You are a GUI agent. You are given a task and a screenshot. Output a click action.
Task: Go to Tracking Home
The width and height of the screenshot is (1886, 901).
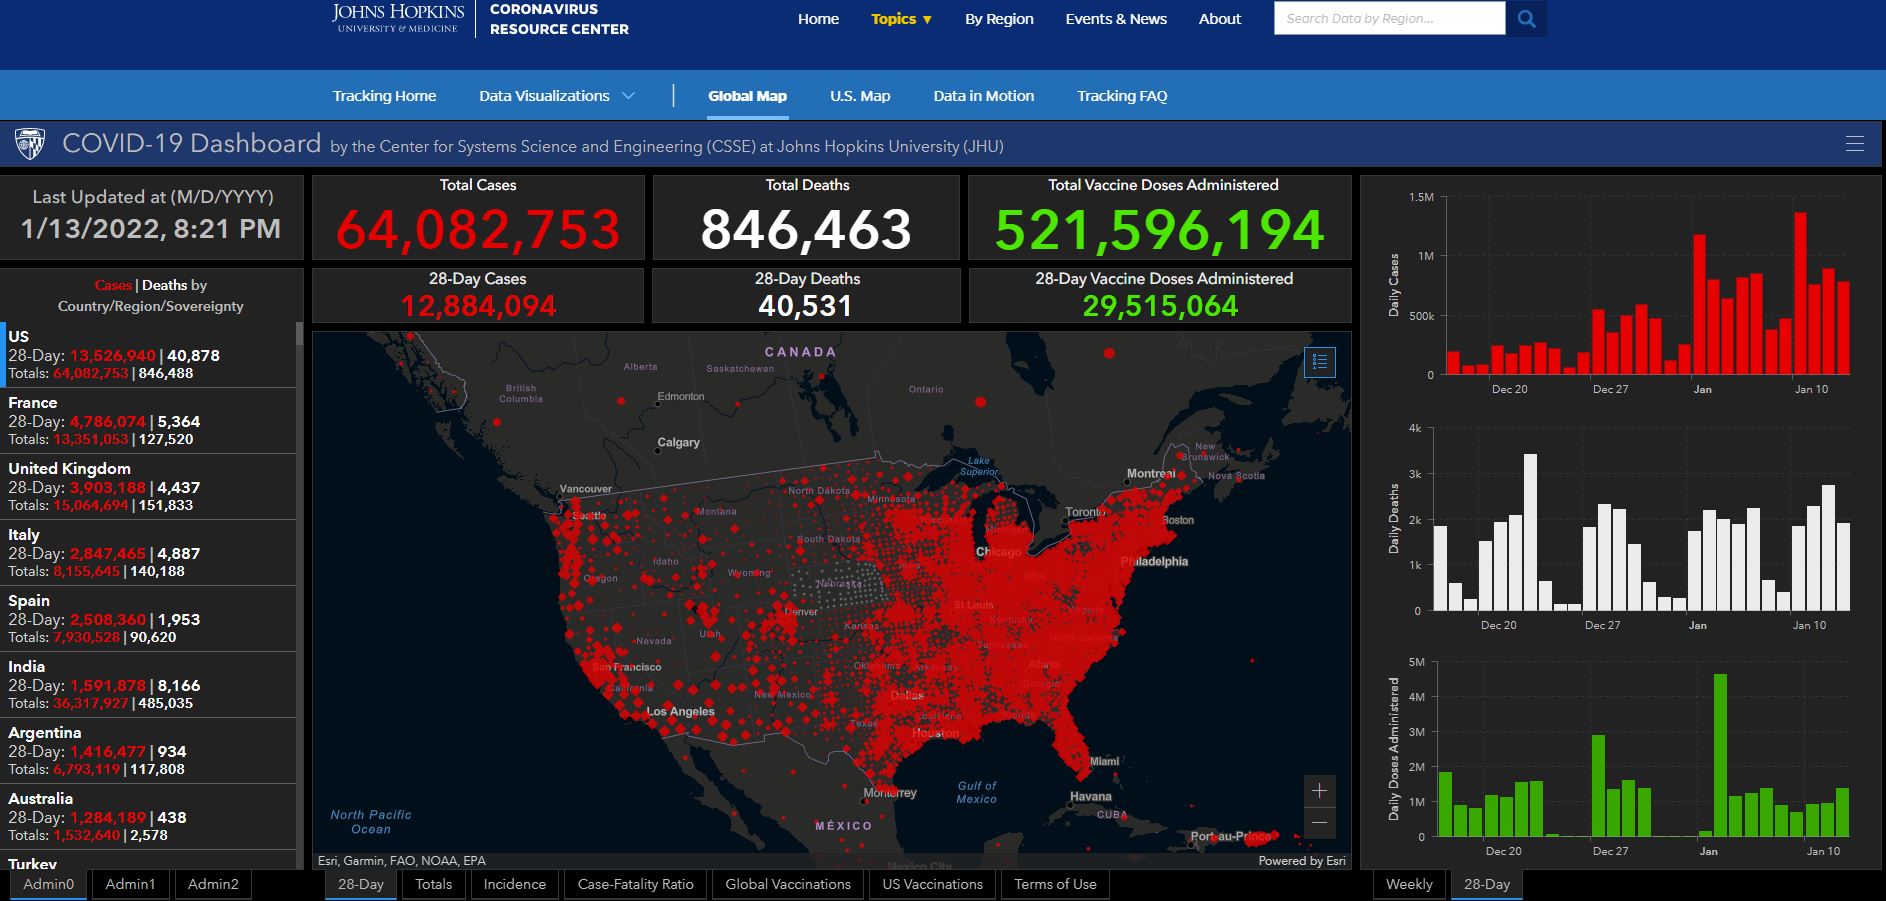point(384,96)
